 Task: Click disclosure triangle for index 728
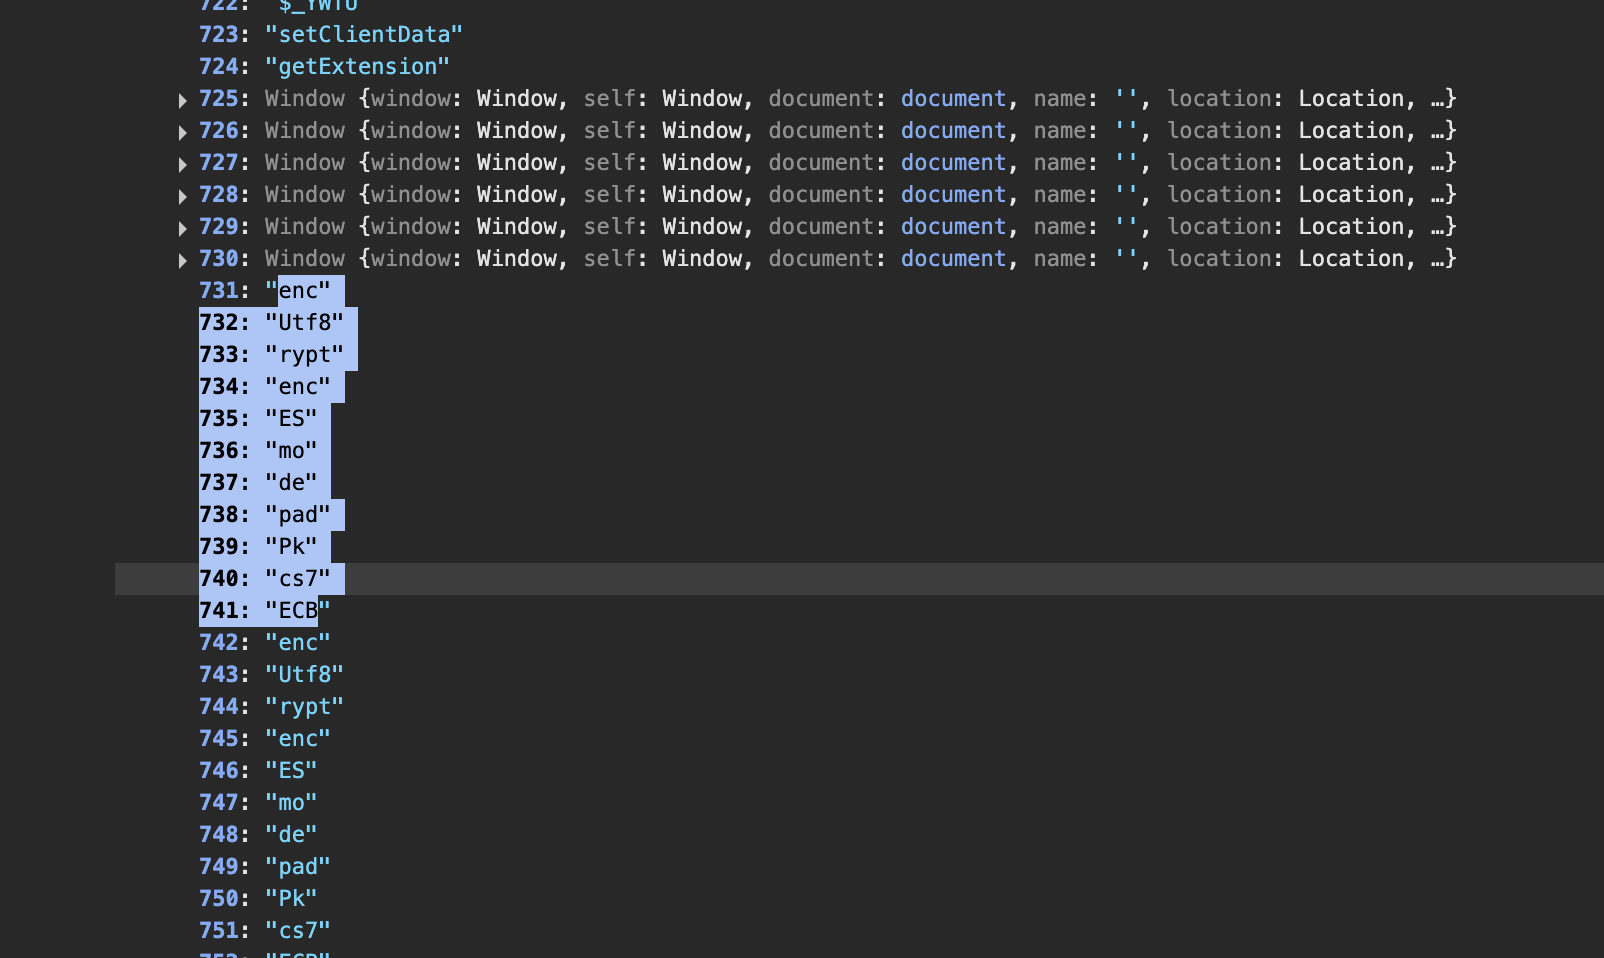click(182, 196)
